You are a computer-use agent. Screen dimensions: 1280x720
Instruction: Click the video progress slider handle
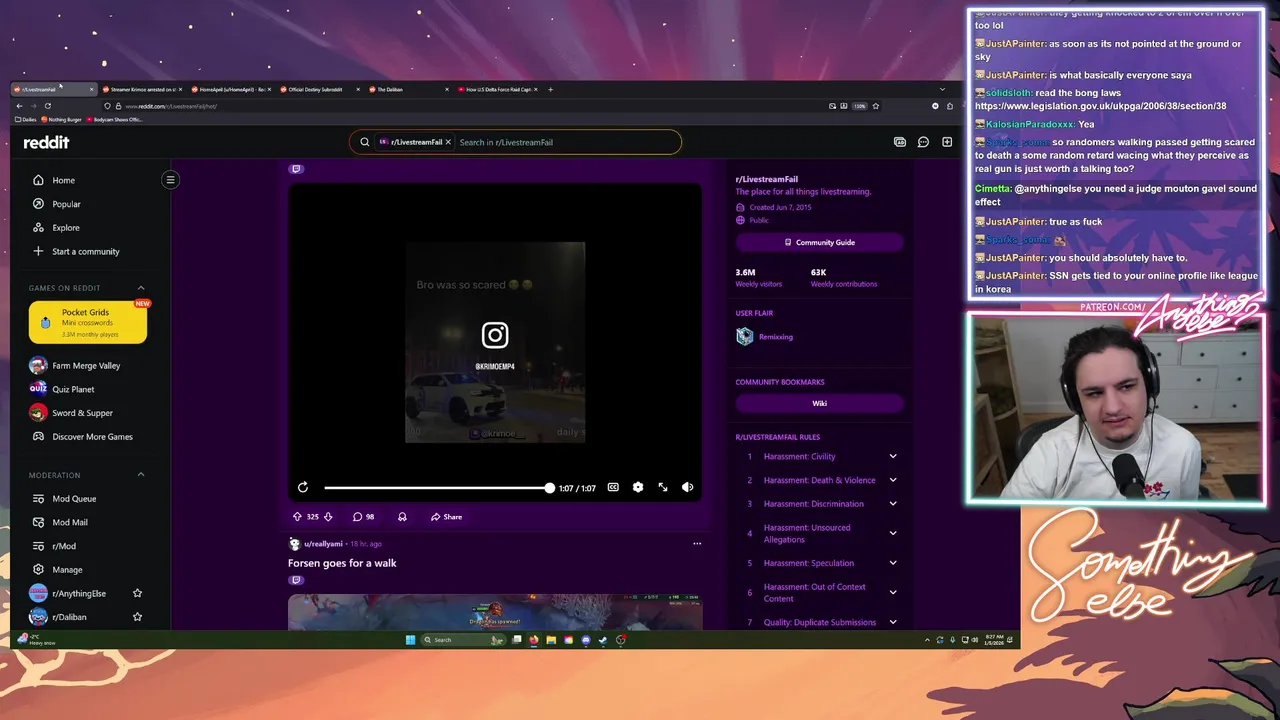click(549, 487)
